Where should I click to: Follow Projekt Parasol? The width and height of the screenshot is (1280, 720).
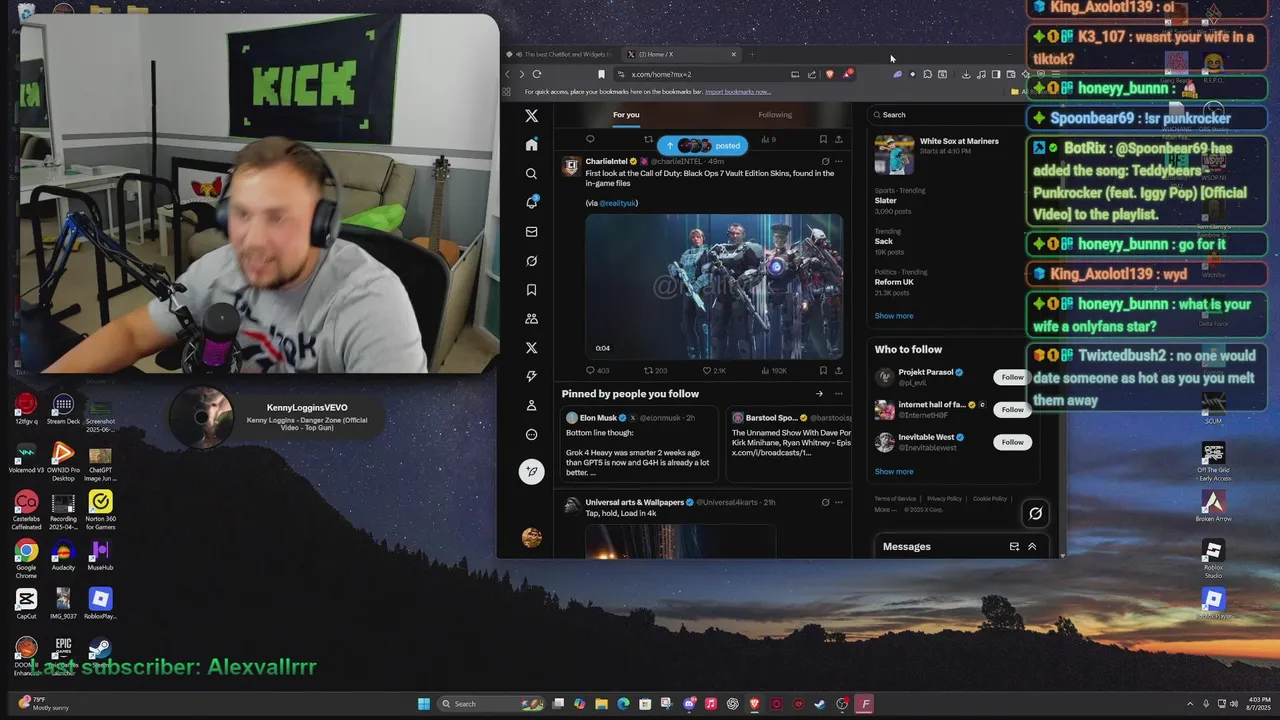[1012, 377]
